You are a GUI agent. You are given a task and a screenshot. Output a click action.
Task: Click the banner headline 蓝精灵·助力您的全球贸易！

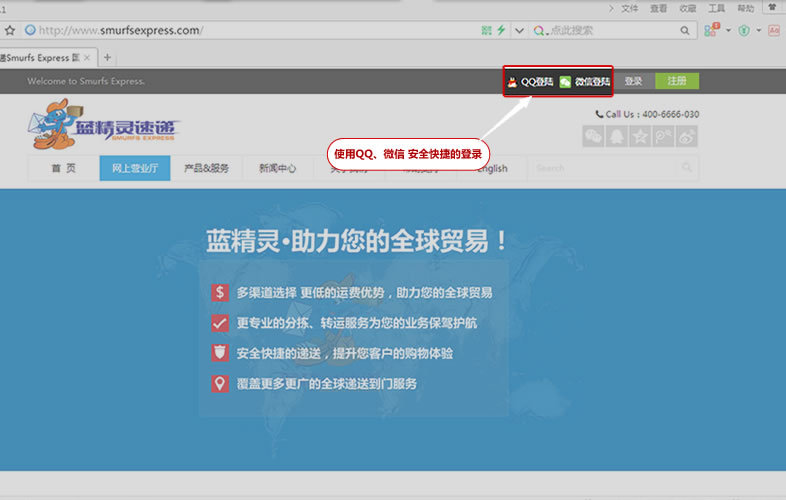point(357,241)
